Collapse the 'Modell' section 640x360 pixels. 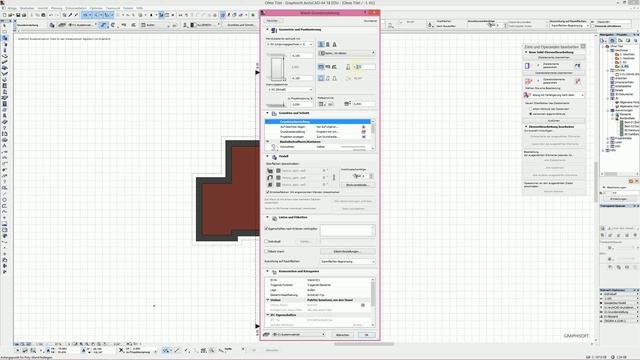(x=268, y=156)
